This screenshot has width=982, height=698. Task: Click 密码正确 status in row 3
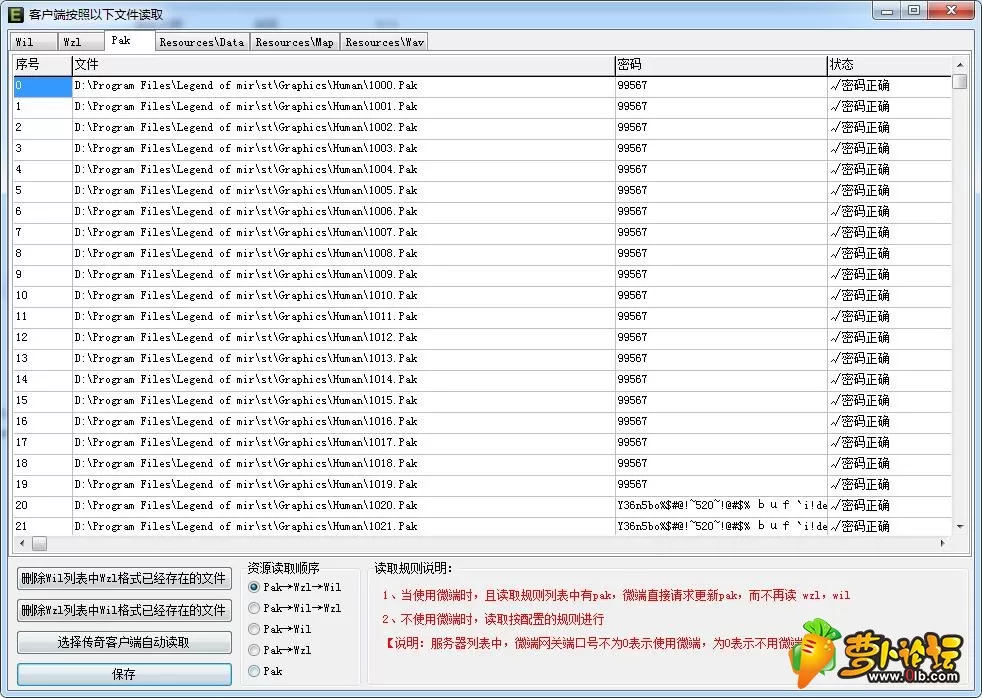[x=890, y=148]
